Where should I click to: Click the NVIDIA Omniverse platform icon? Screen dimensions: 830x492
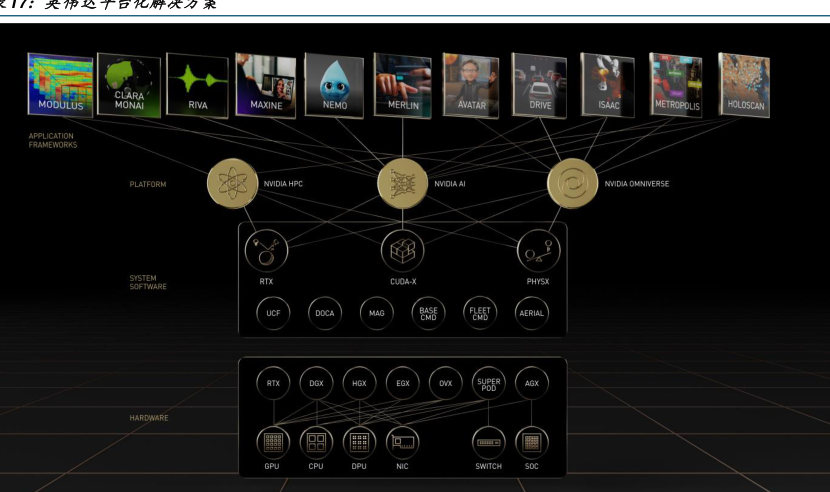pos(573,184)
